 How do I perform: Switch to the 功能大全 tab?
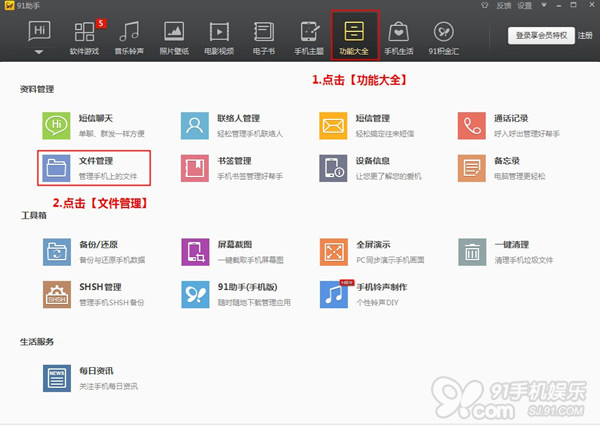tap(354, 37)
